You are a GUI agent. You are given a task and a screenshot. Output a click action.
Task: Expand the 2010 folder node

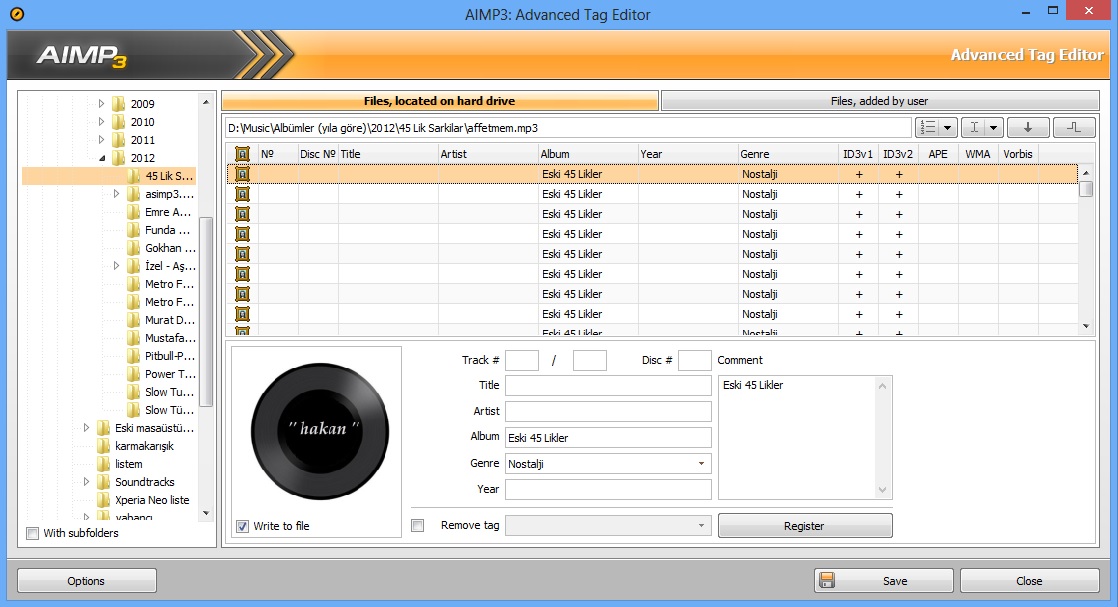[x=101, y=122]
